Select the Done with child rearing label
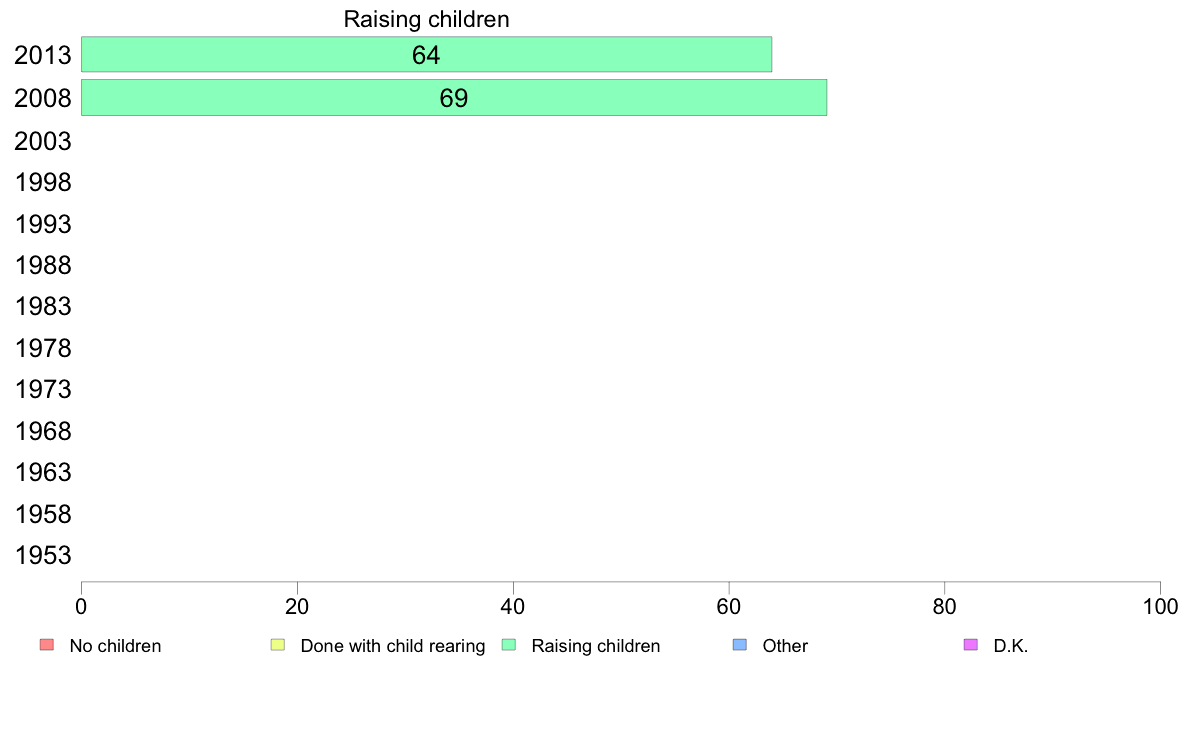The image size is (1188, 736). tap(392, 646)
